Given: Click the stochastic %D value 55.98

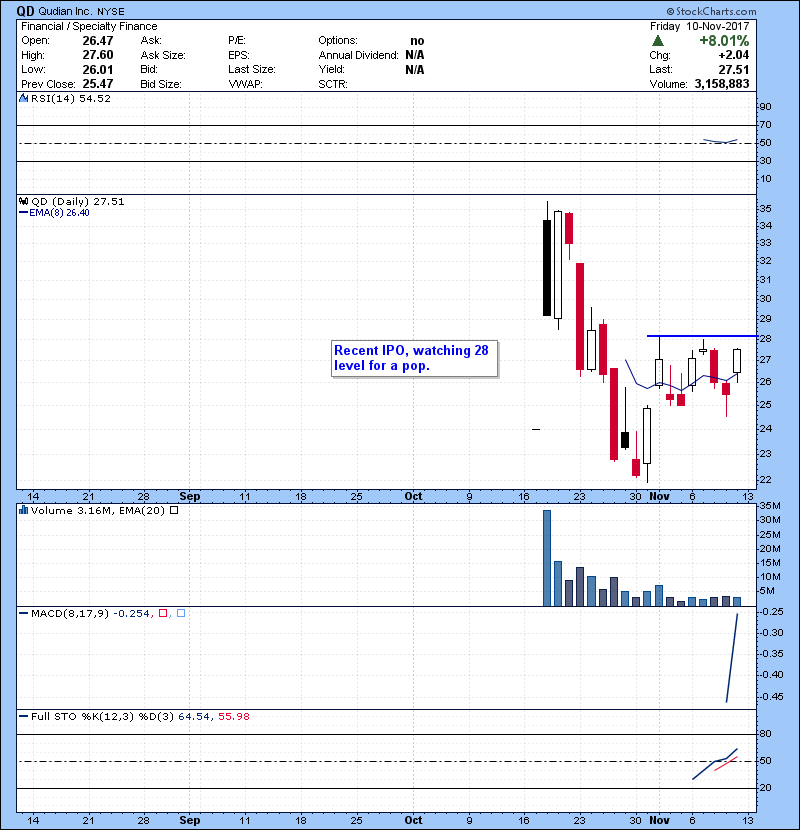Looking at the screenshot, I should tap(233, 716).
